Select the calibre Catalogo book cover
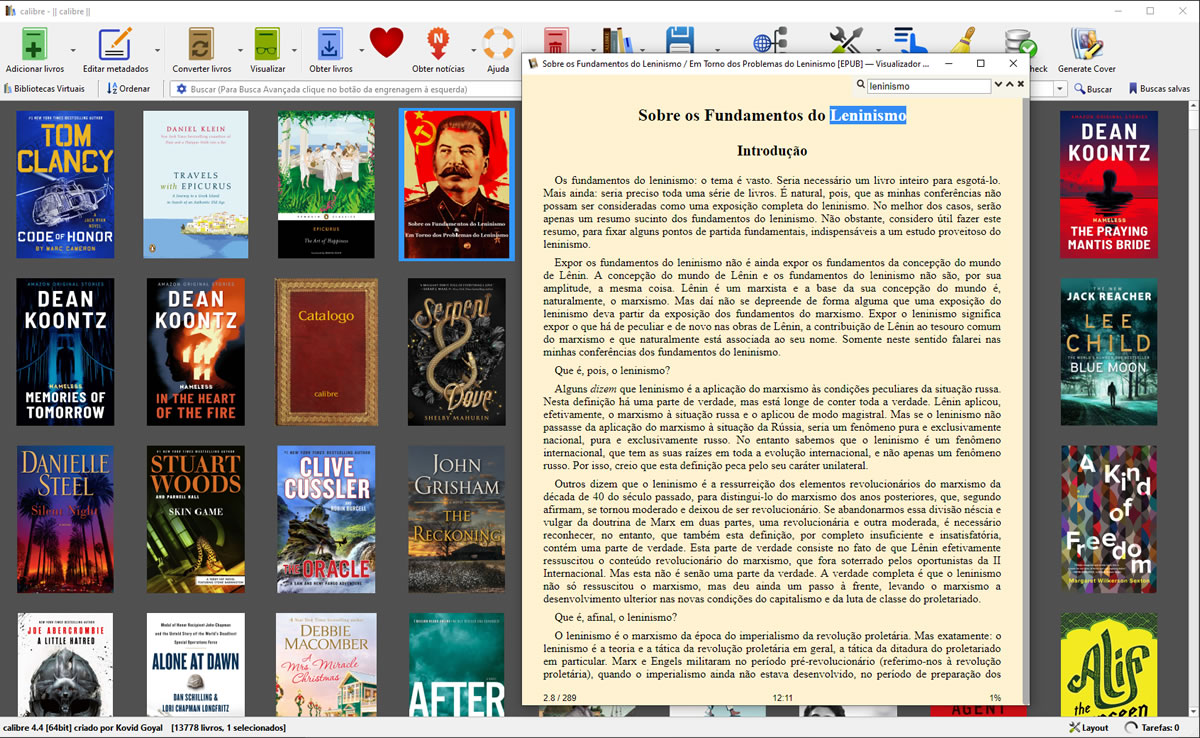This screenshot has width=1200, height=738. tap(326, 352)
